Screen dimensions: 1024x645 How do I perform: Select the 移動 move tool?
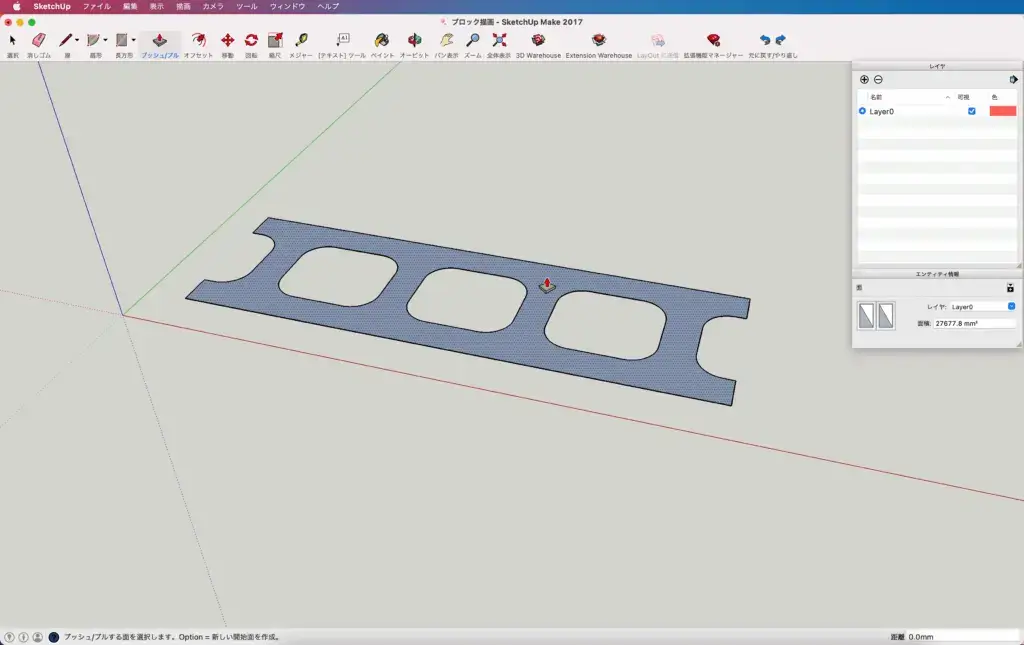227,40
